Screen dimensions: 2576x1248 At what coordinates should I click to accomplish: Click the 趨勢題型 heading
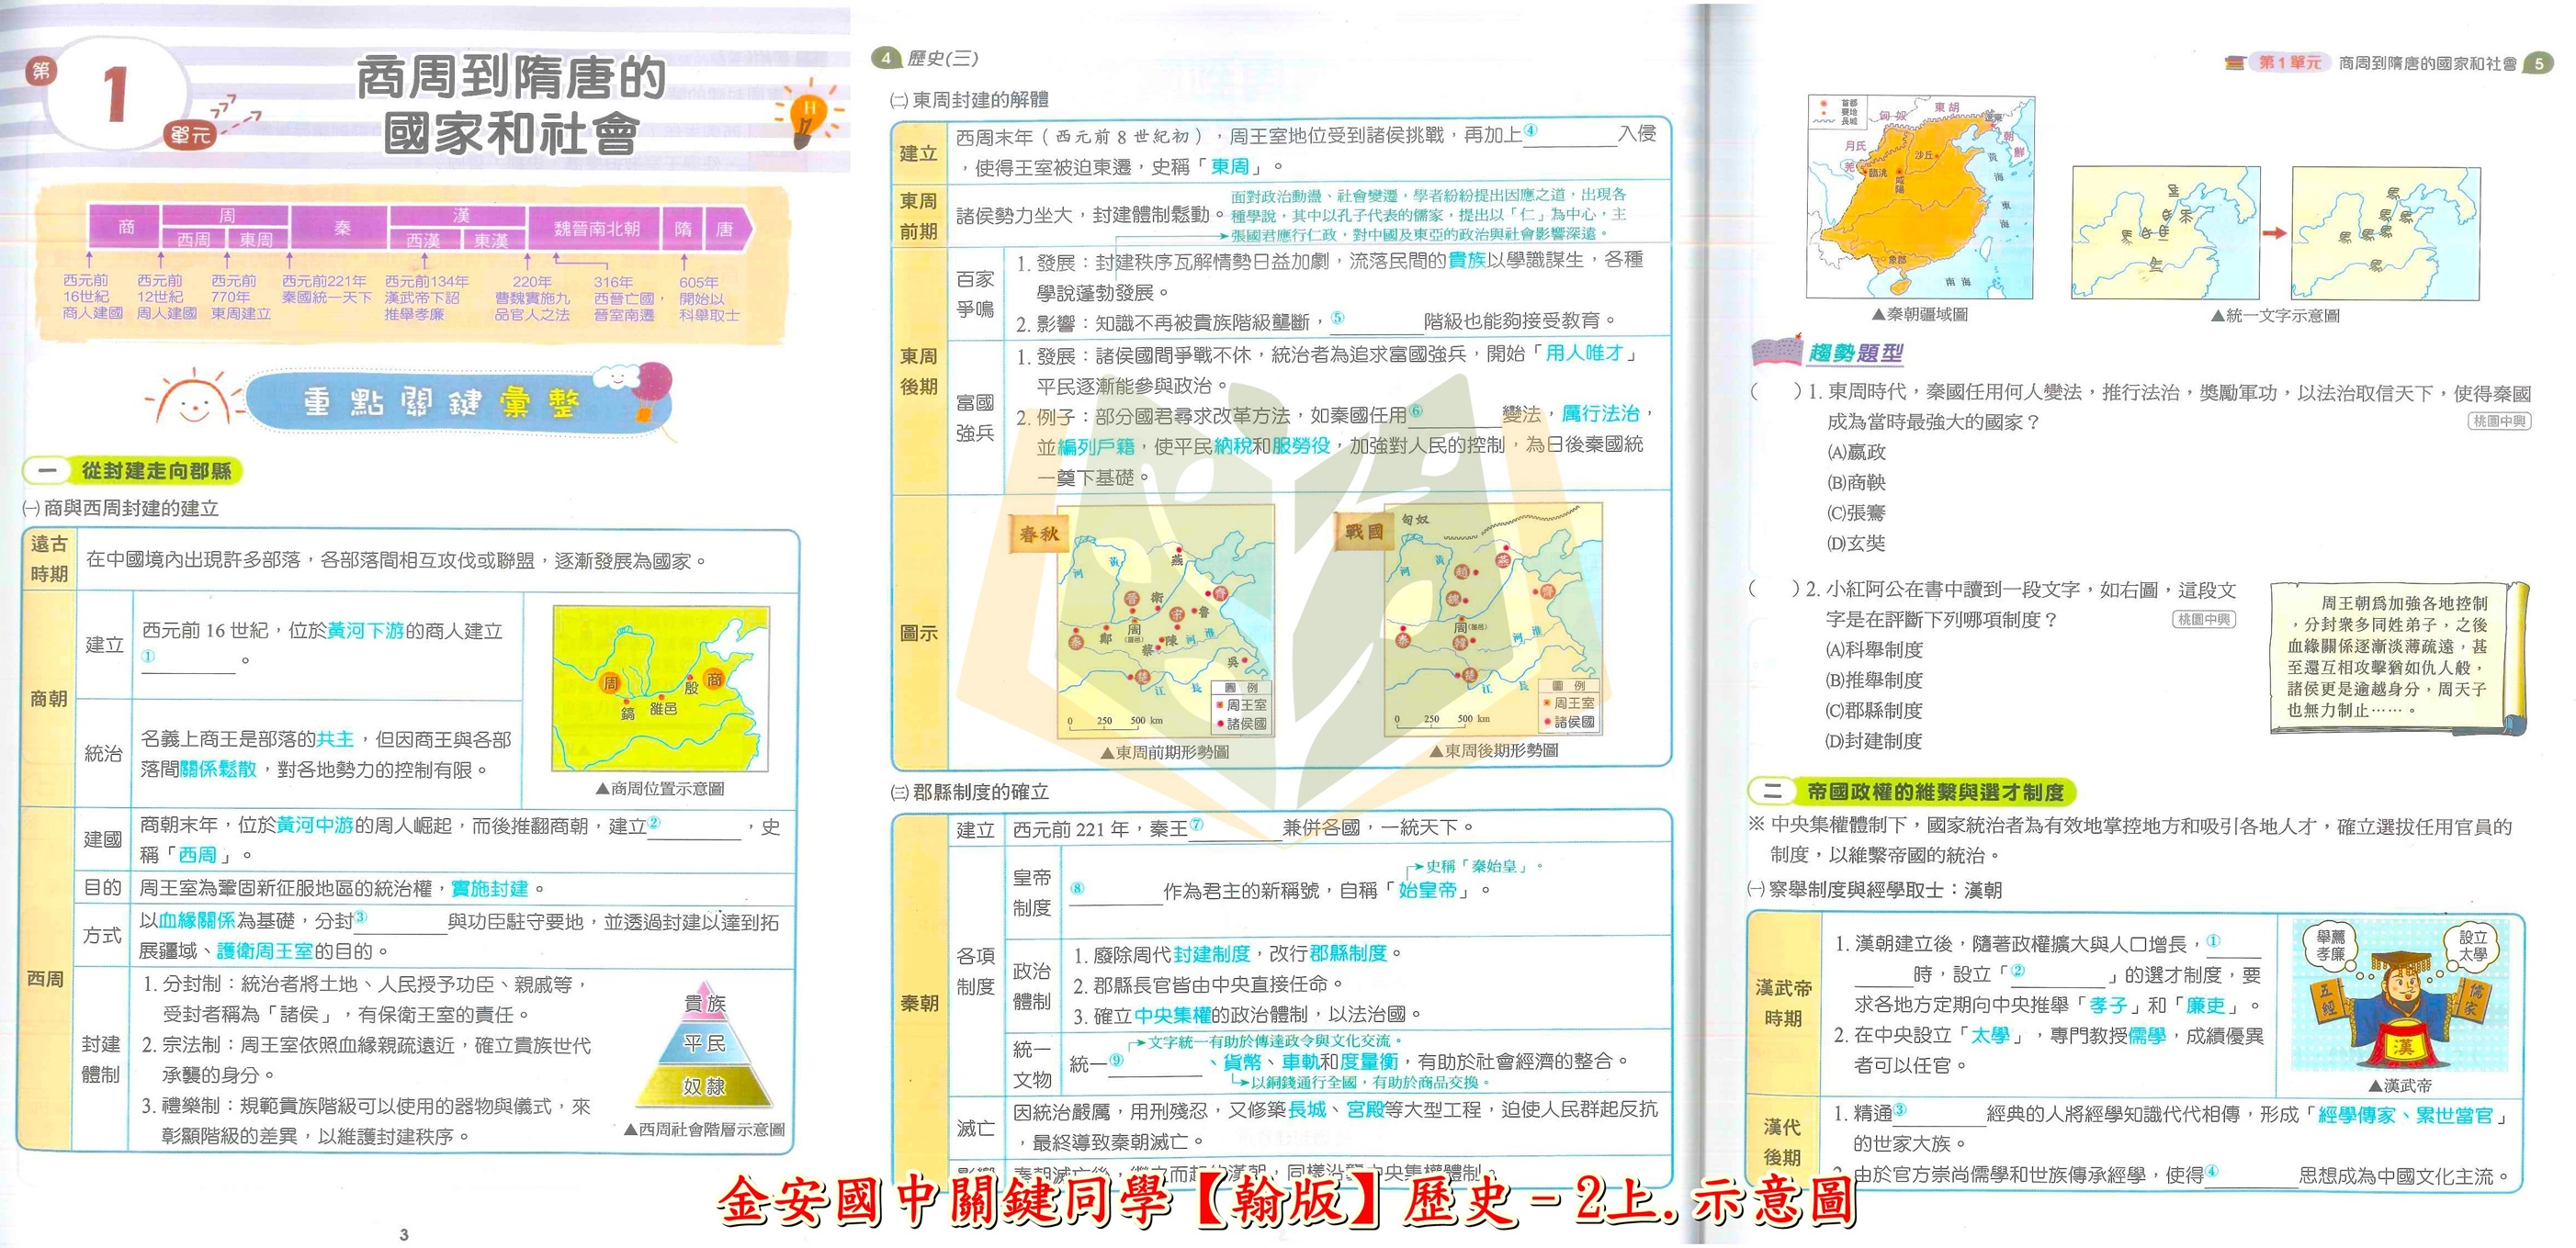click(x=1855, y=352)
